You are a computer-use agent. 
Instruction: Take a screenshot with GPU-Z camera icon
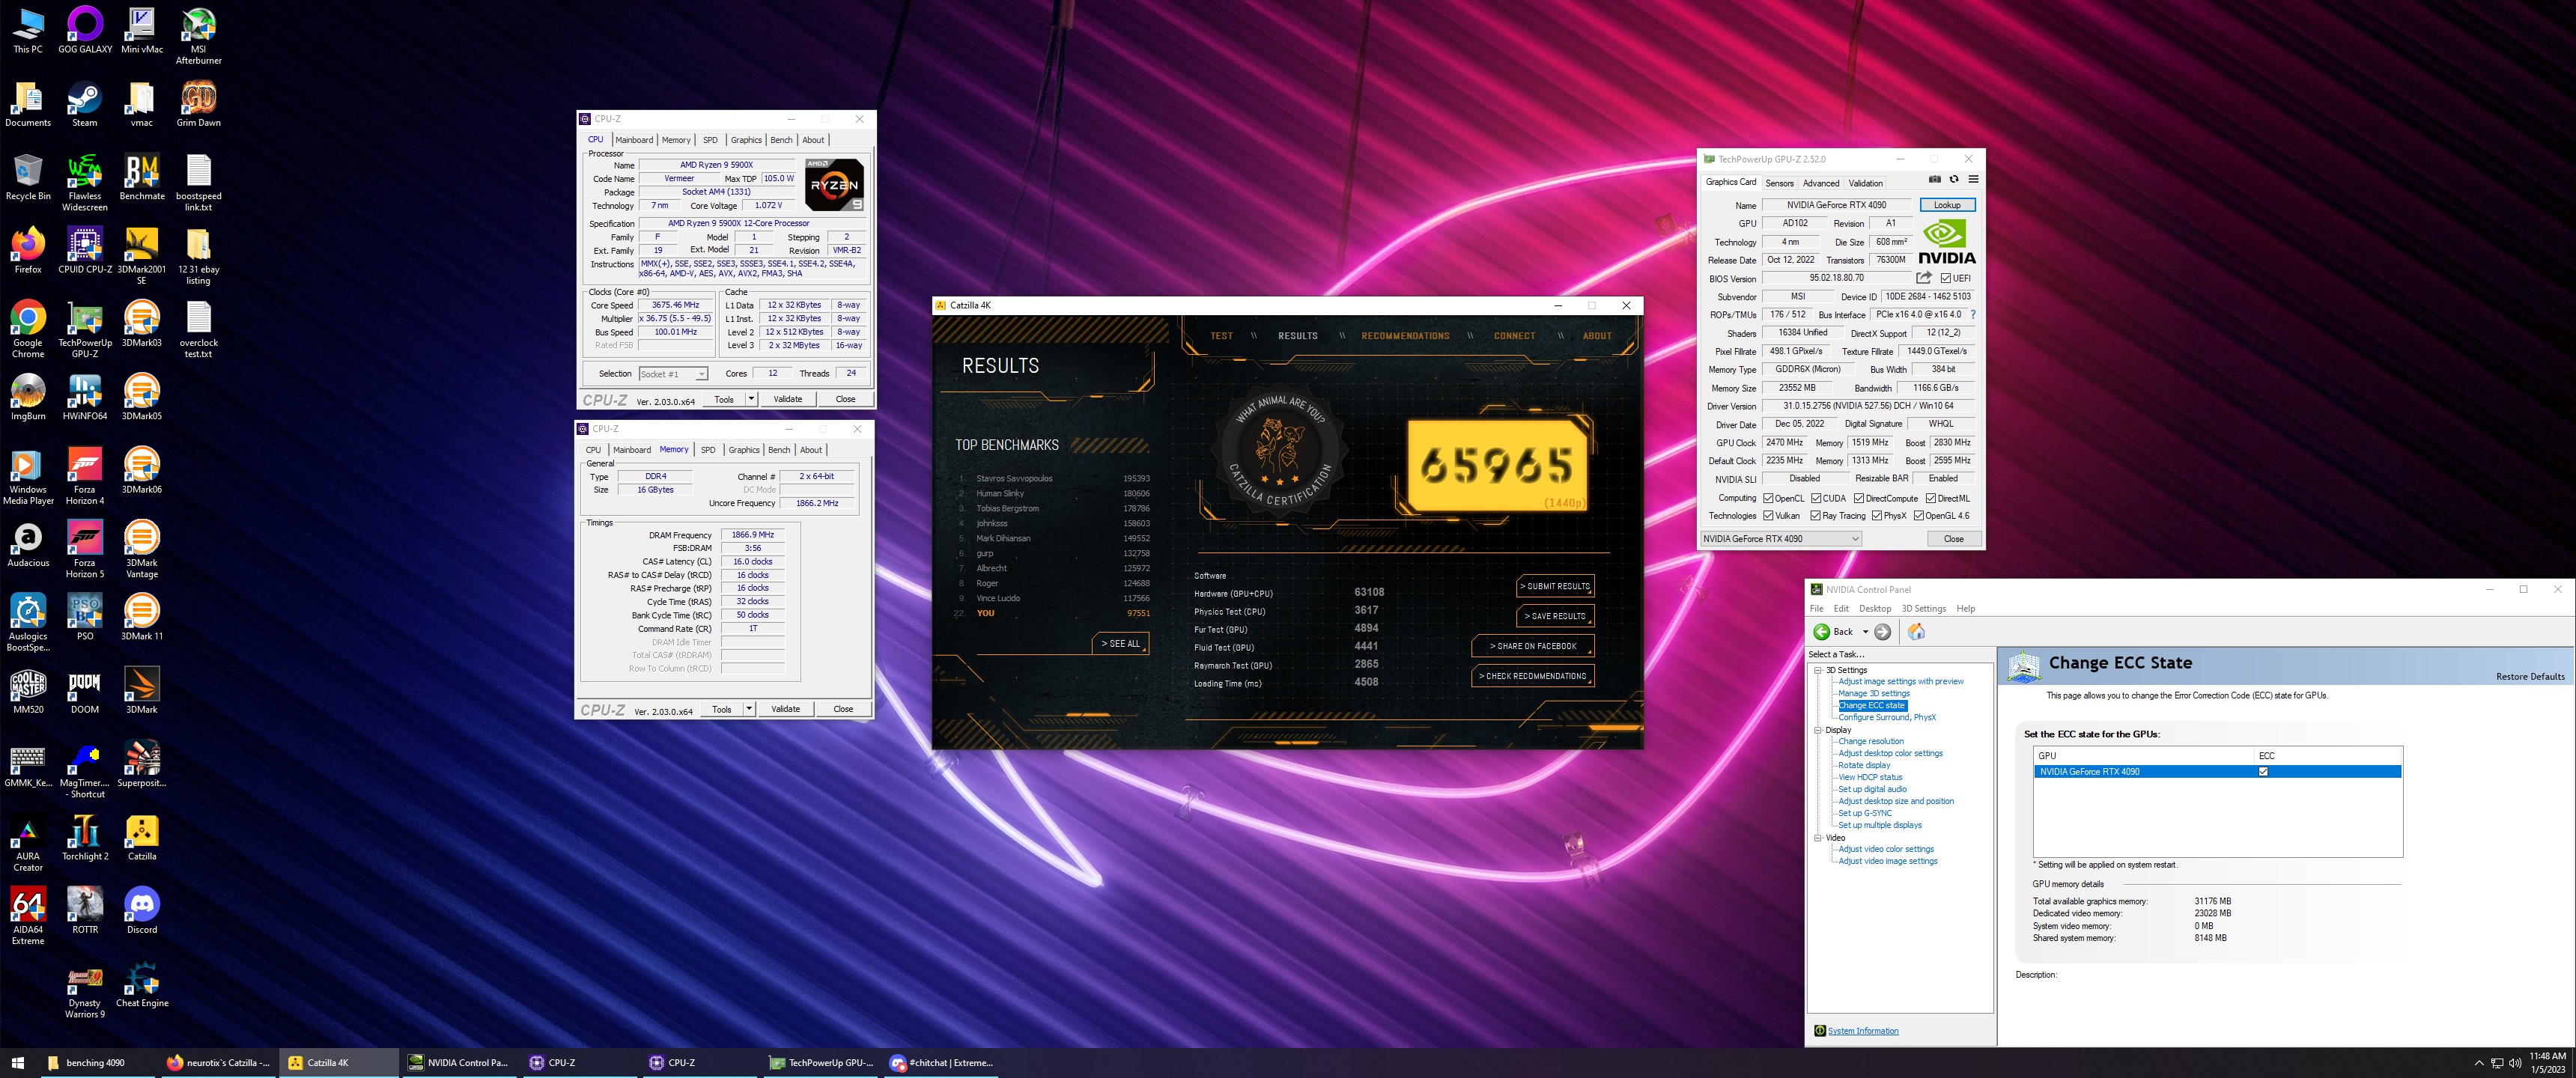coord(1934,180)
